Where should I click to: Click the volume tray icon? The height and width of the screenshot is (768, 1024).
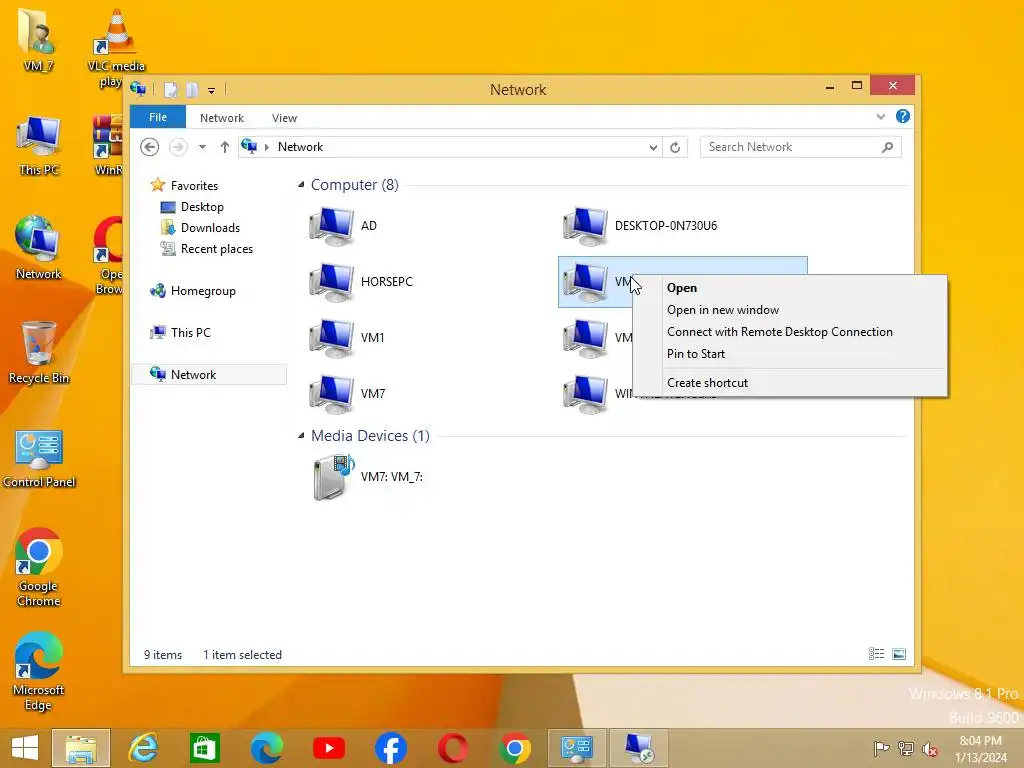(930, 749)
